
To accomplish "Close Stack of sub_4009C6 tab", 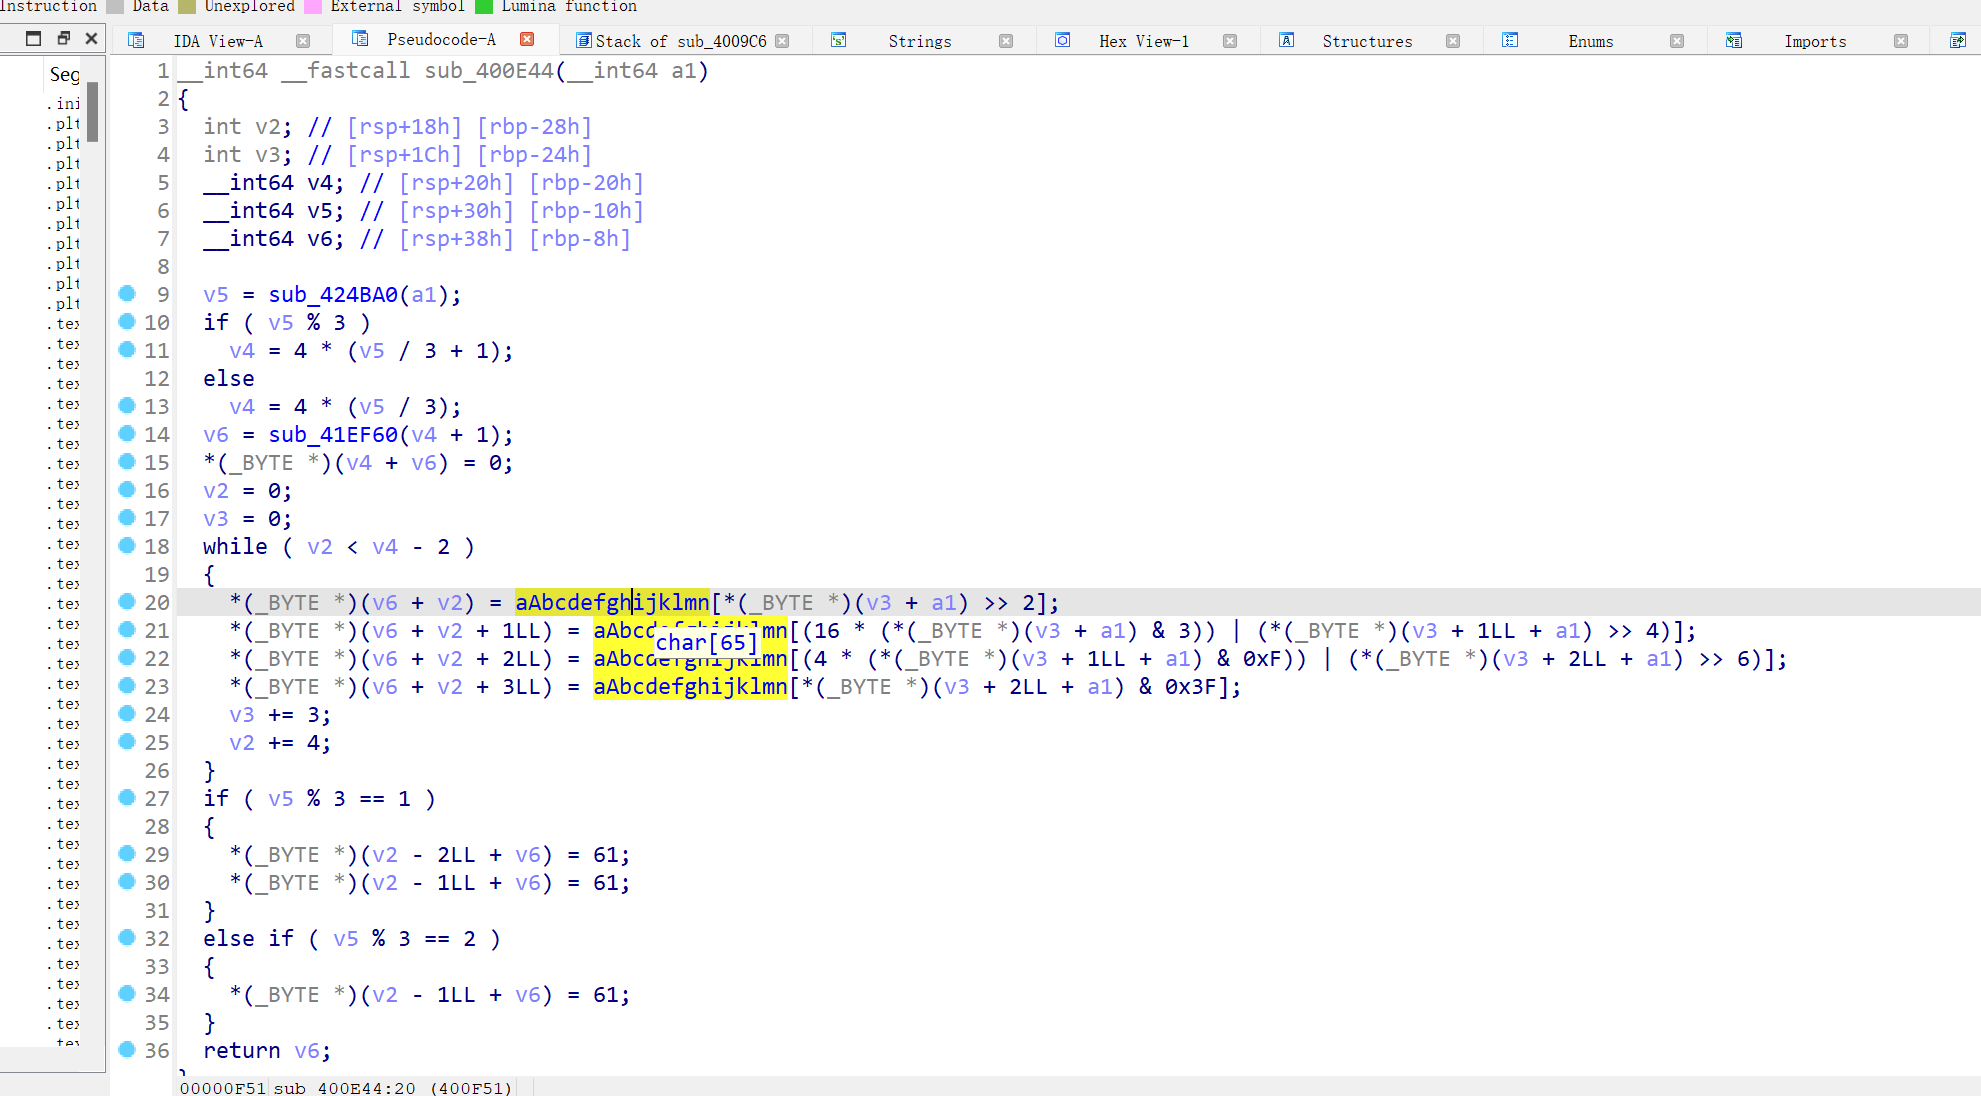I will point(783,40).
